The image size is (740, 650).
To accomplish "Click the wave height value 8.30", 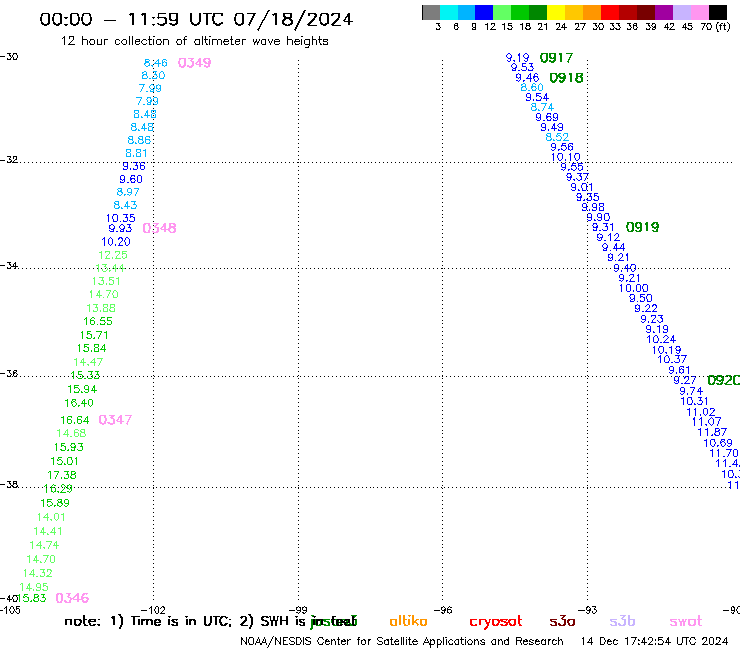I will (x=153, y=76).
